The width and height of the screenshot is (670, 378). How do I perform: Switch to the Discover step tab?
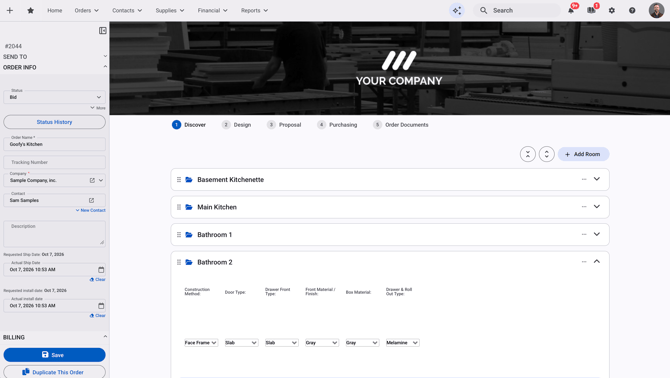click(x=189, y=125)
